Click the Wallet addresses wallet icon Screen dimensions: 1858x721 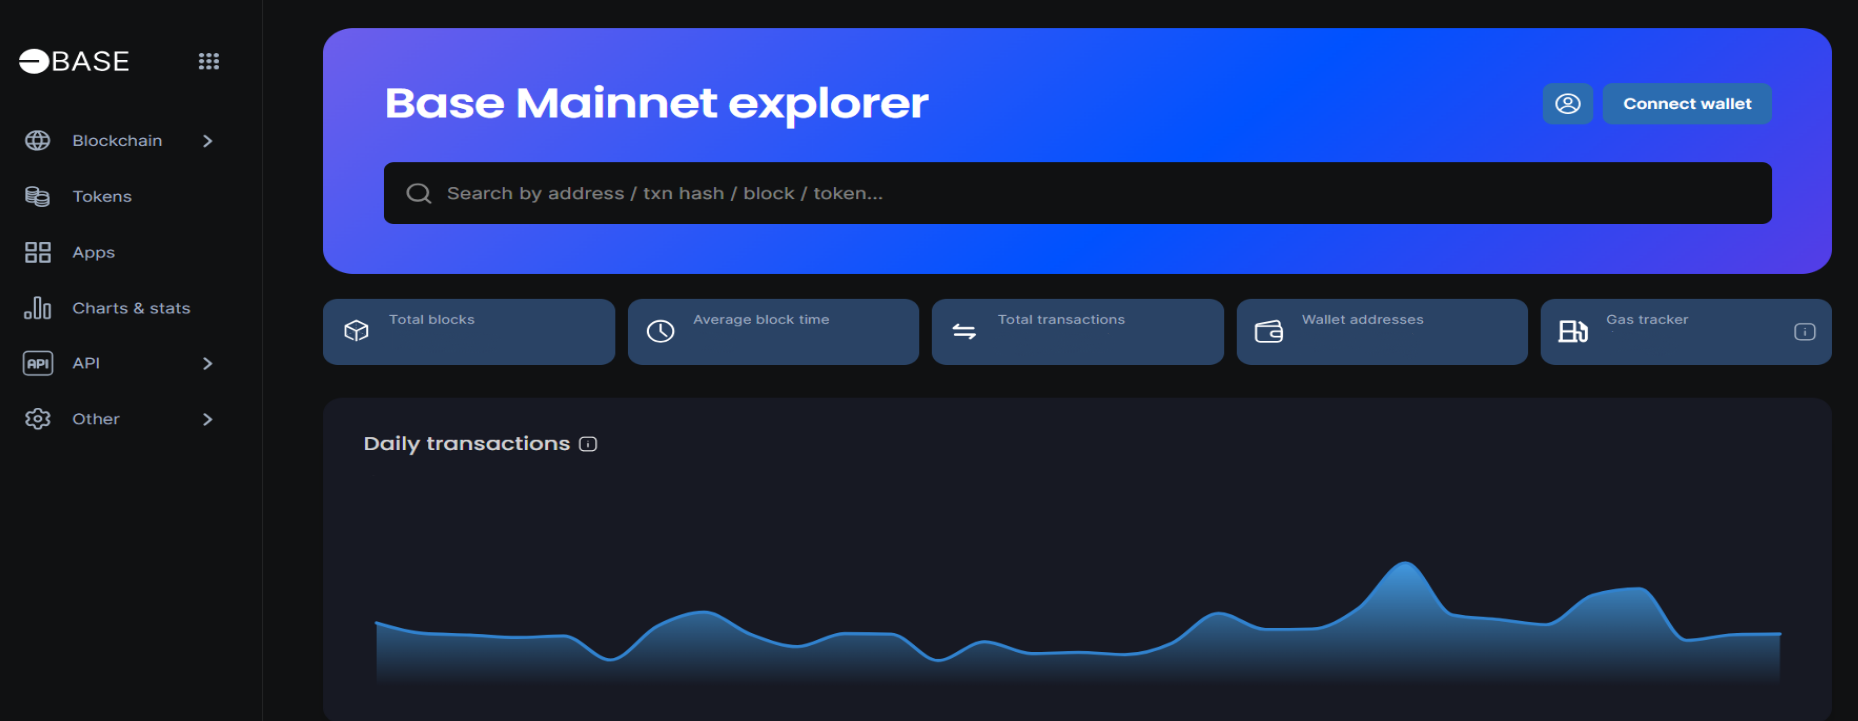1269,331
